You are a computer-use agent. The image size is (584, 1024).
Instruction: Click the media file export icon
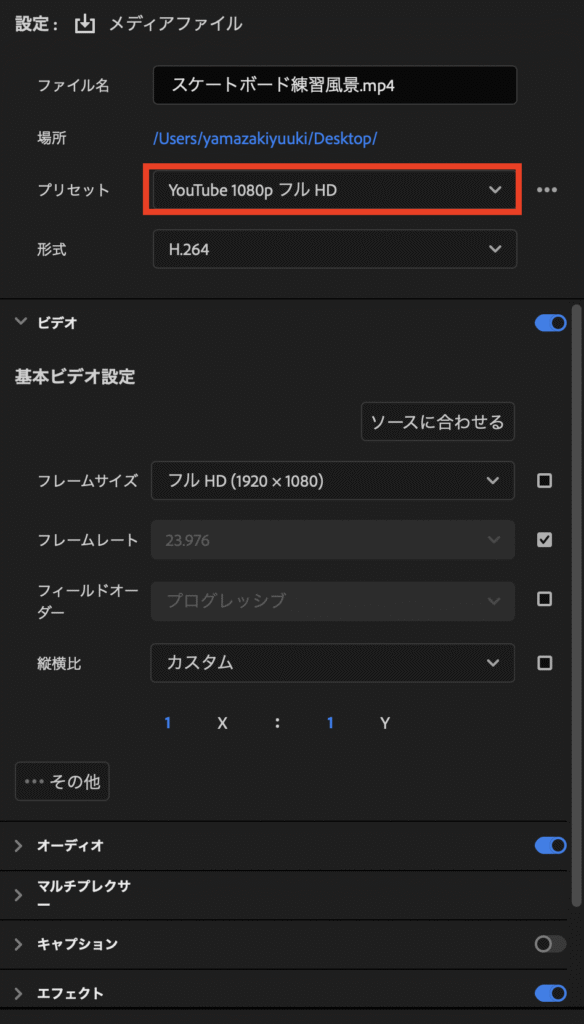85,25
